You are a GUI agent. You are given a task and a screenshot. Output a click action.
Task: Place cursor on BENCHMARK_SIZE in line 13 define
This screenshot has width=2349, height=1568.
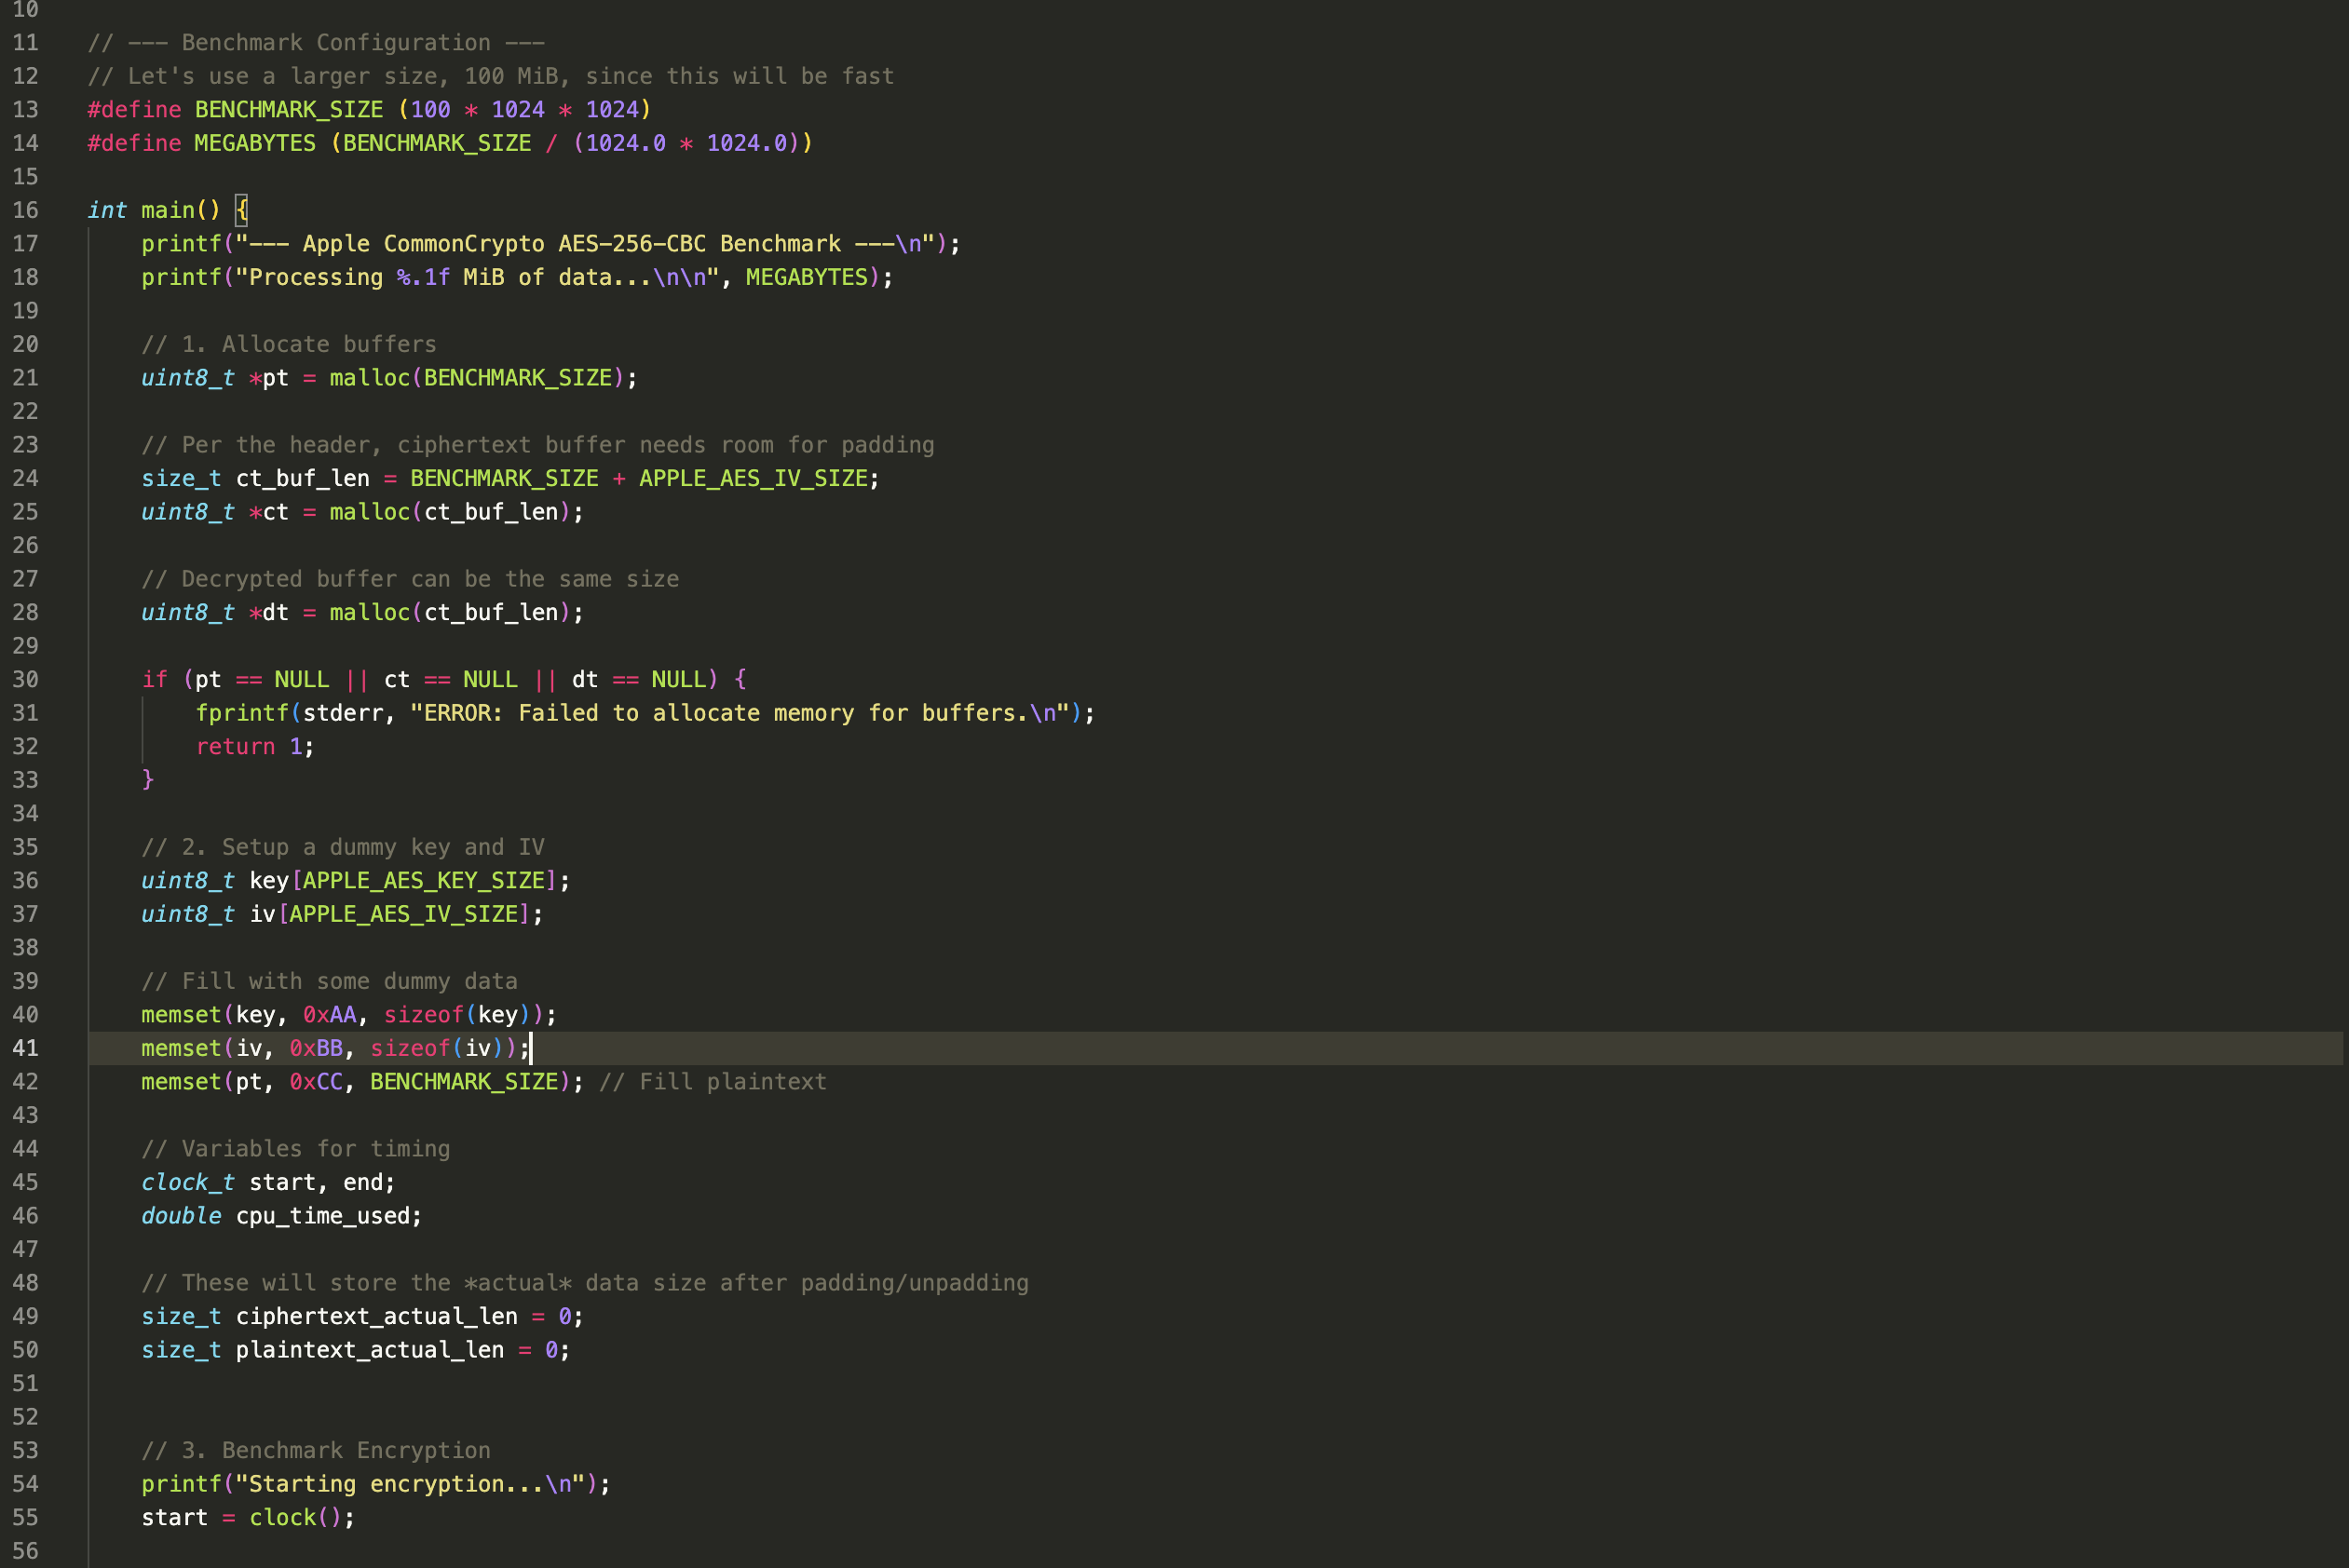coord(288,109)
